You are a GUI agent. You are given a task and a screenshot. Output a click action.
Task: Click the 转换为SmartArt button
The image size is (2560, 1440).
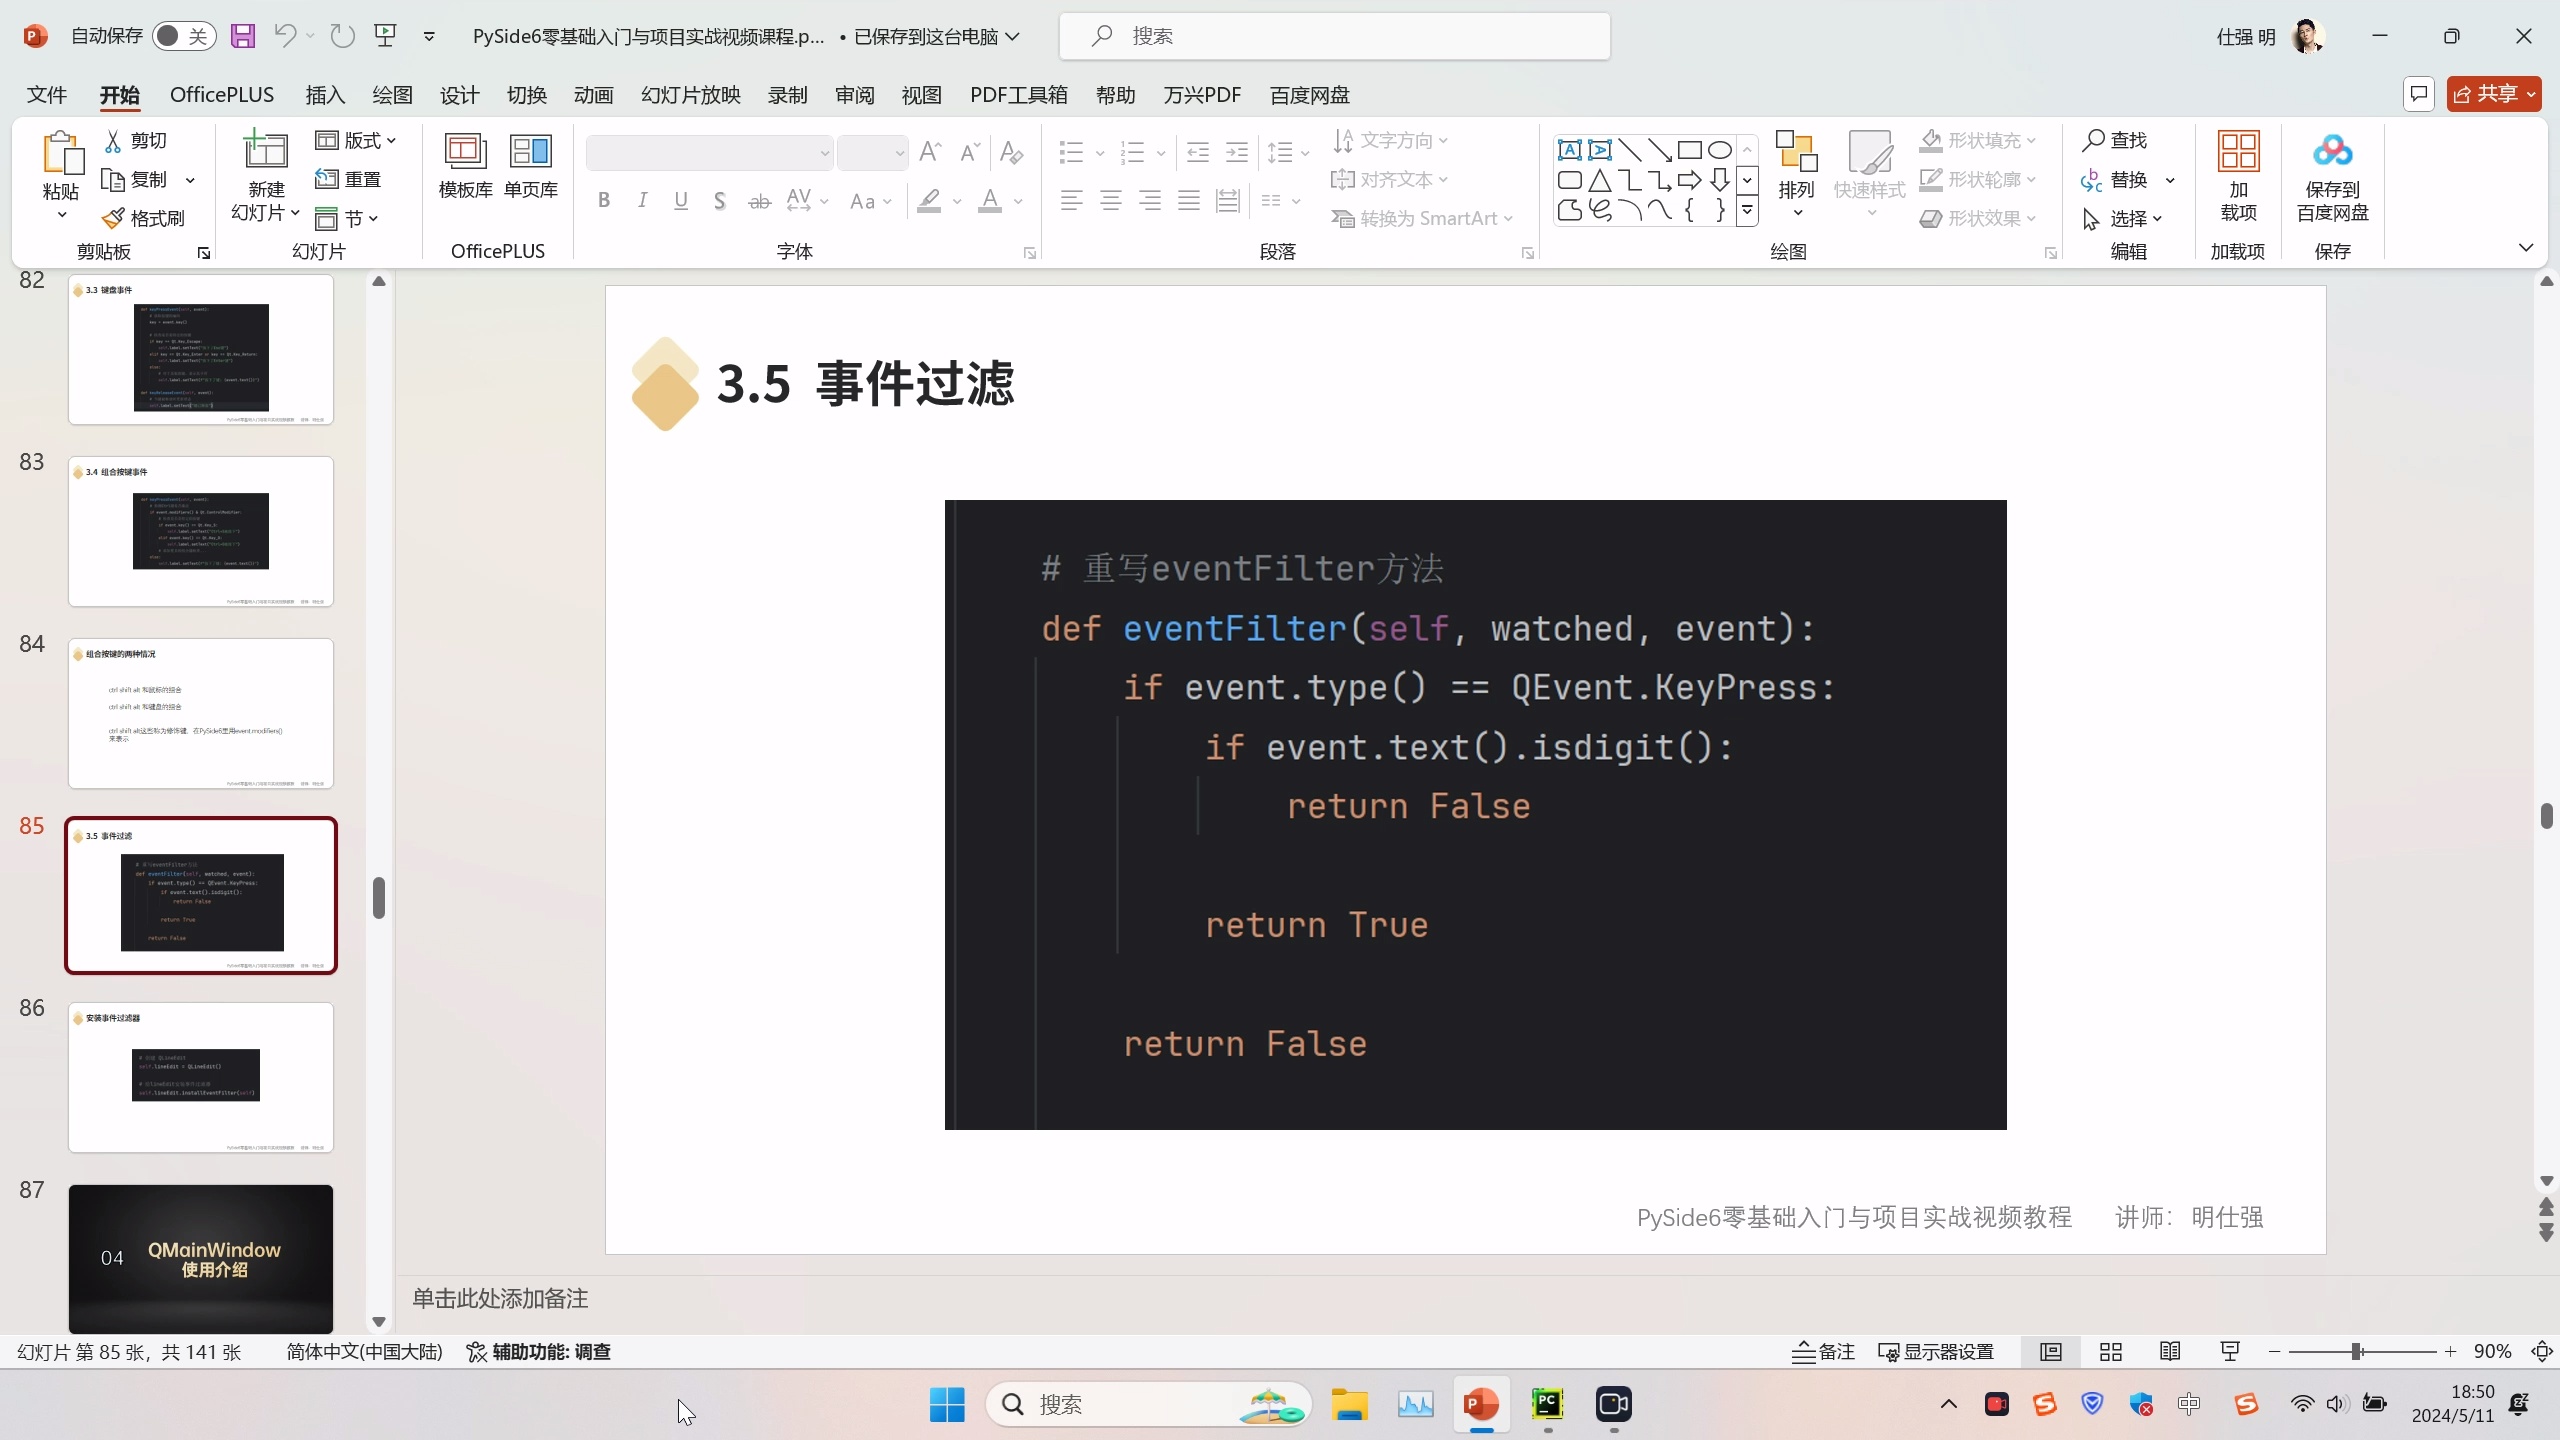pyautogui.click(x=1422, y=217)
